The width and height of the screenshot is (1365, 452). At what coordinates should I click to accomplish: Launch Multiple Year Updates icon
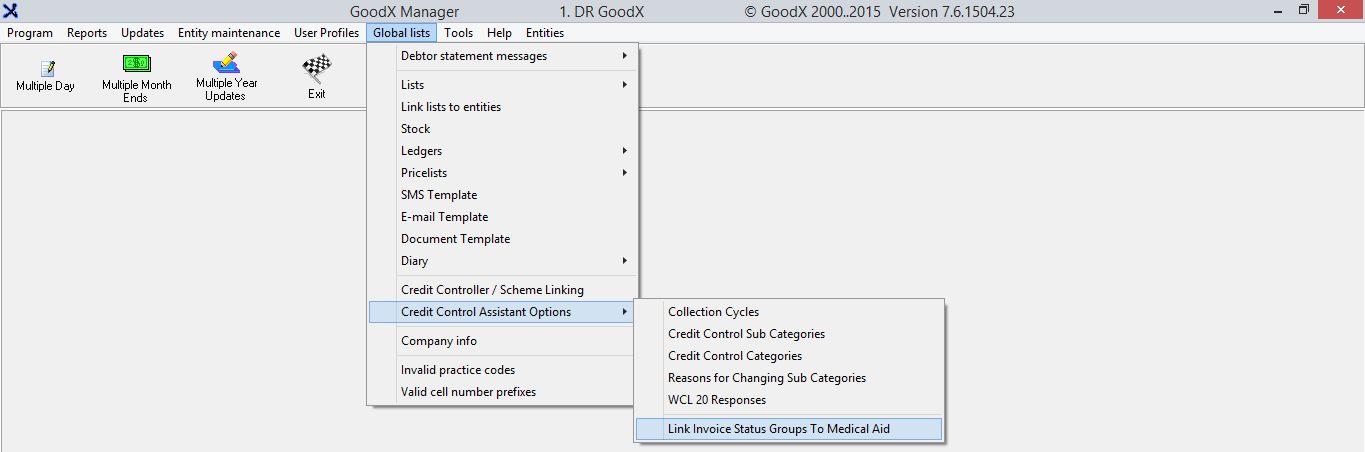[226, 64]
